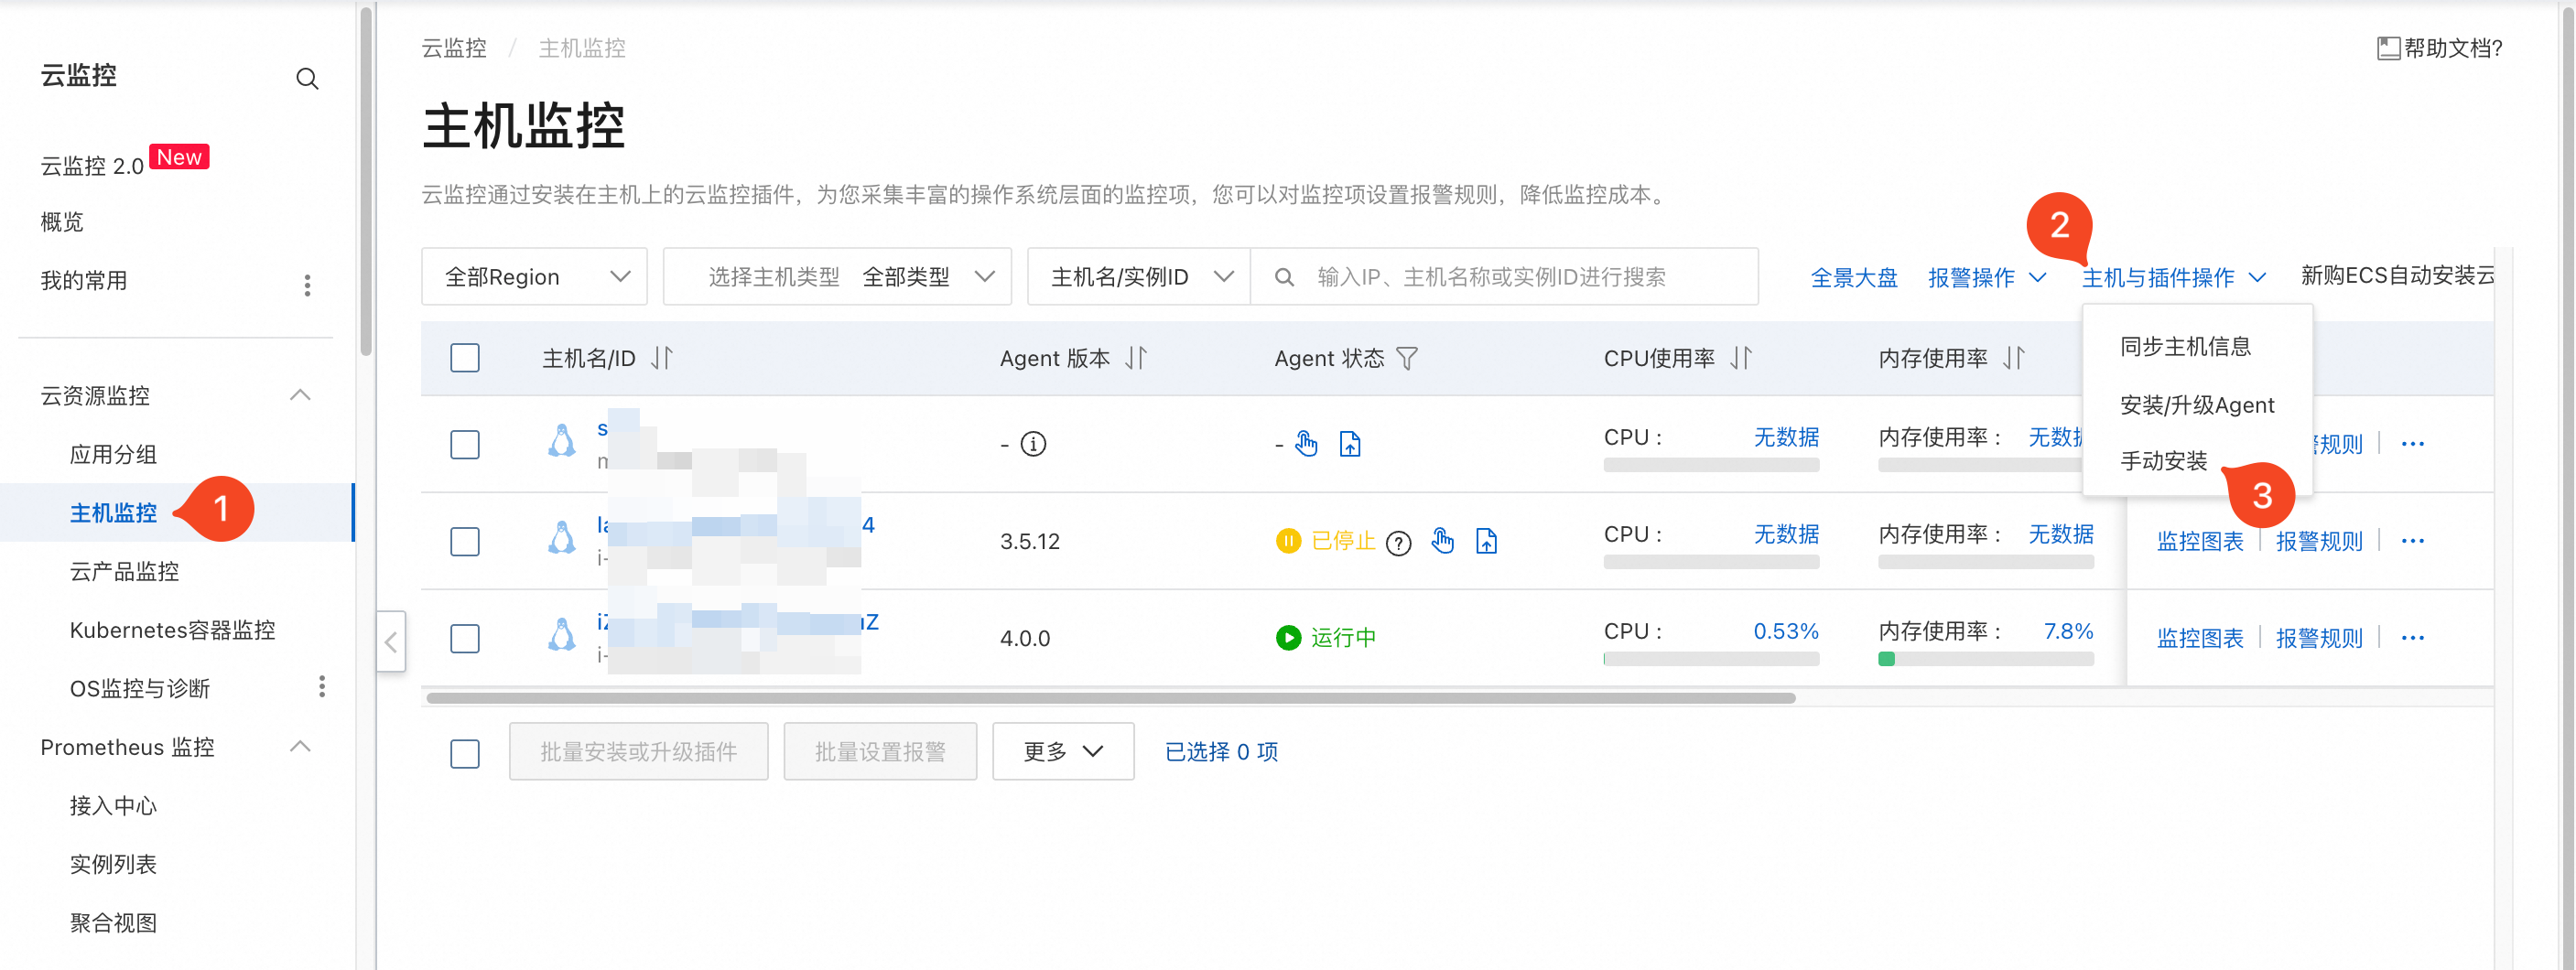Open the 更多 dropdown button
2576x970 pixels.
(x=1062, y=751)
